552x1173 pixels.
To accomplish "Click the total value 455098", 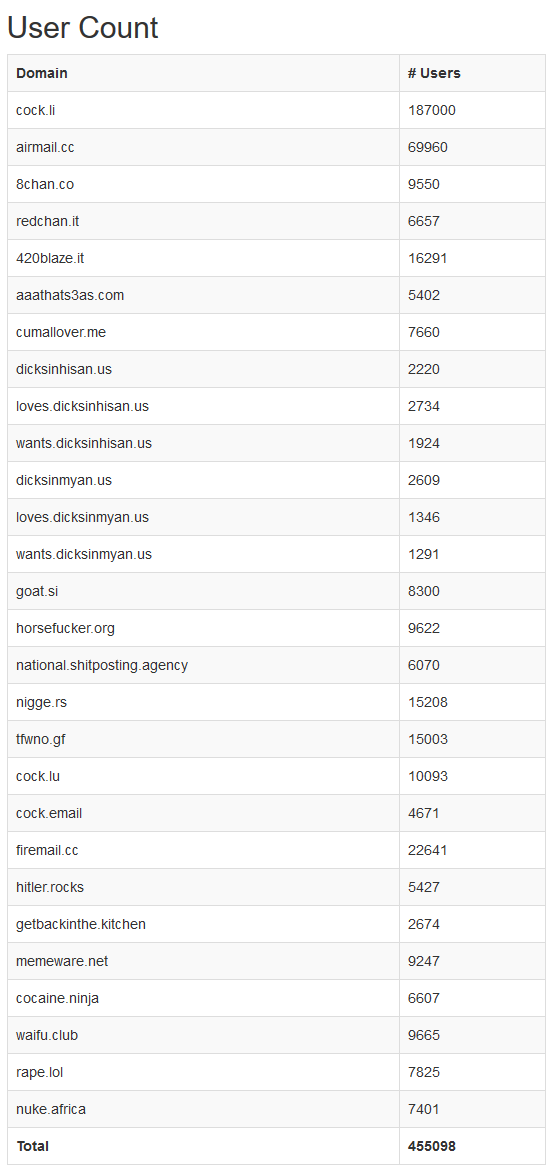I will [x=432, y=1146].
